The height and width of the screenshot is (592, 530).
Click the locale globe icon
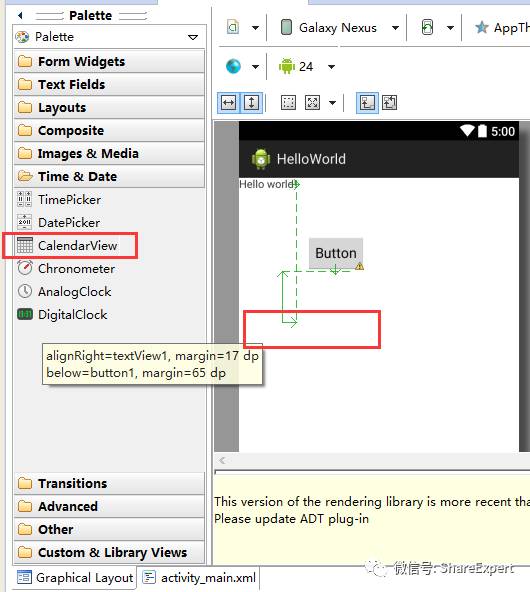[233, 66]
